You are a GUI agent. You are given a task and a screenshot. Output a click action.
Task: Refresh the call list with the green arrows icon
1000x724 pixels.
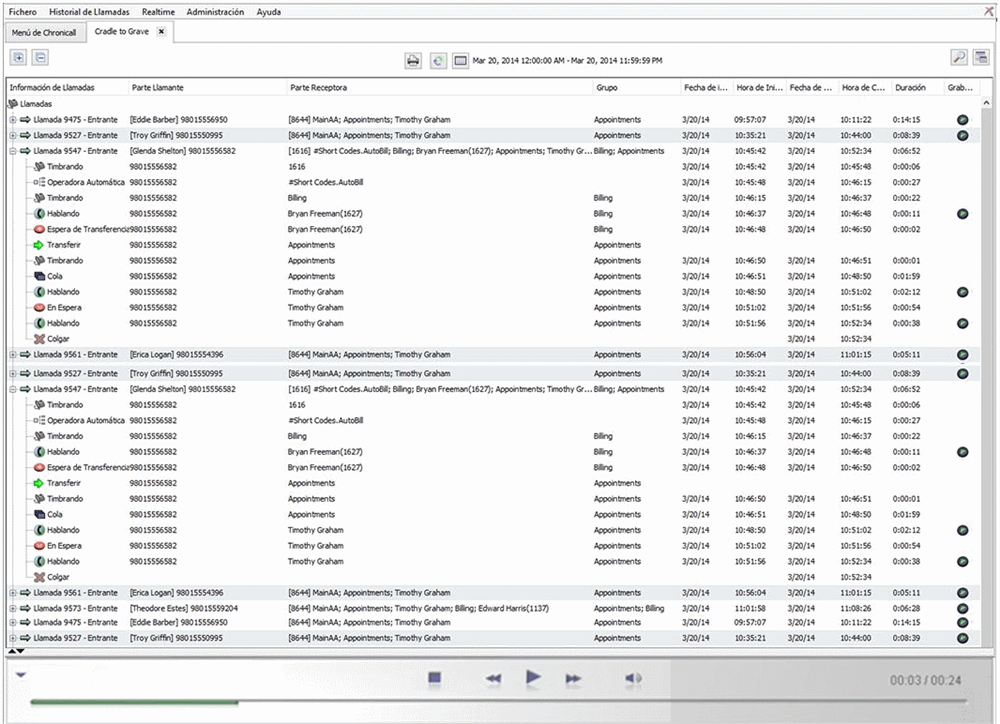pos(438,61)
